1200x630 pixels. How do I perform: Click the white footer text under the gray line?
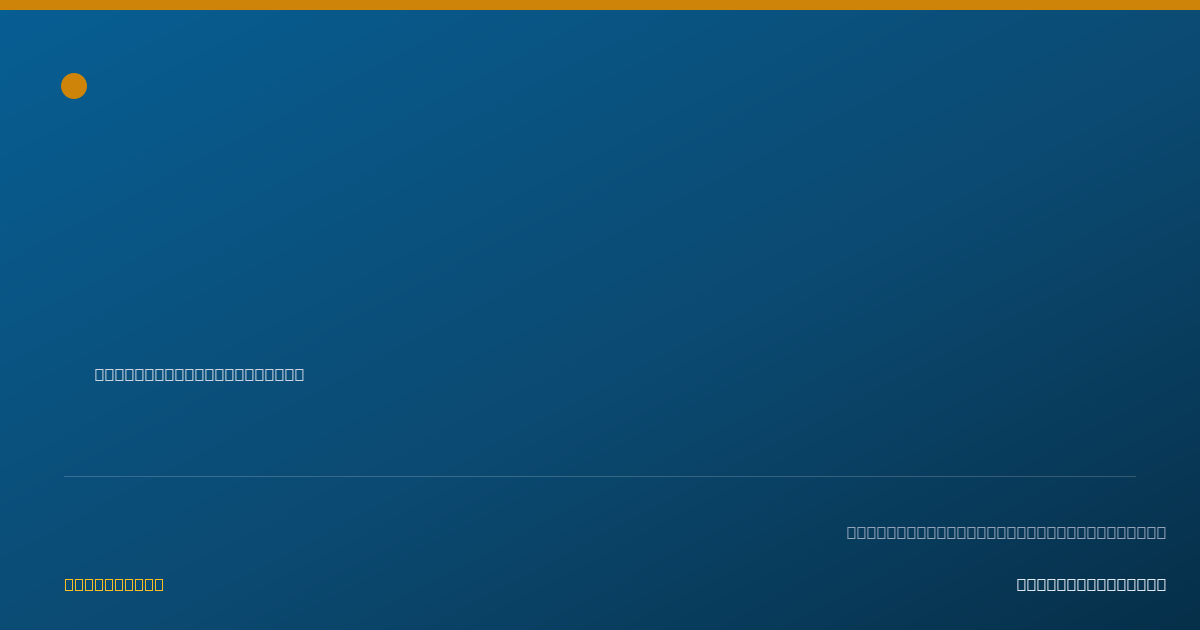(x=1091, y=584)
